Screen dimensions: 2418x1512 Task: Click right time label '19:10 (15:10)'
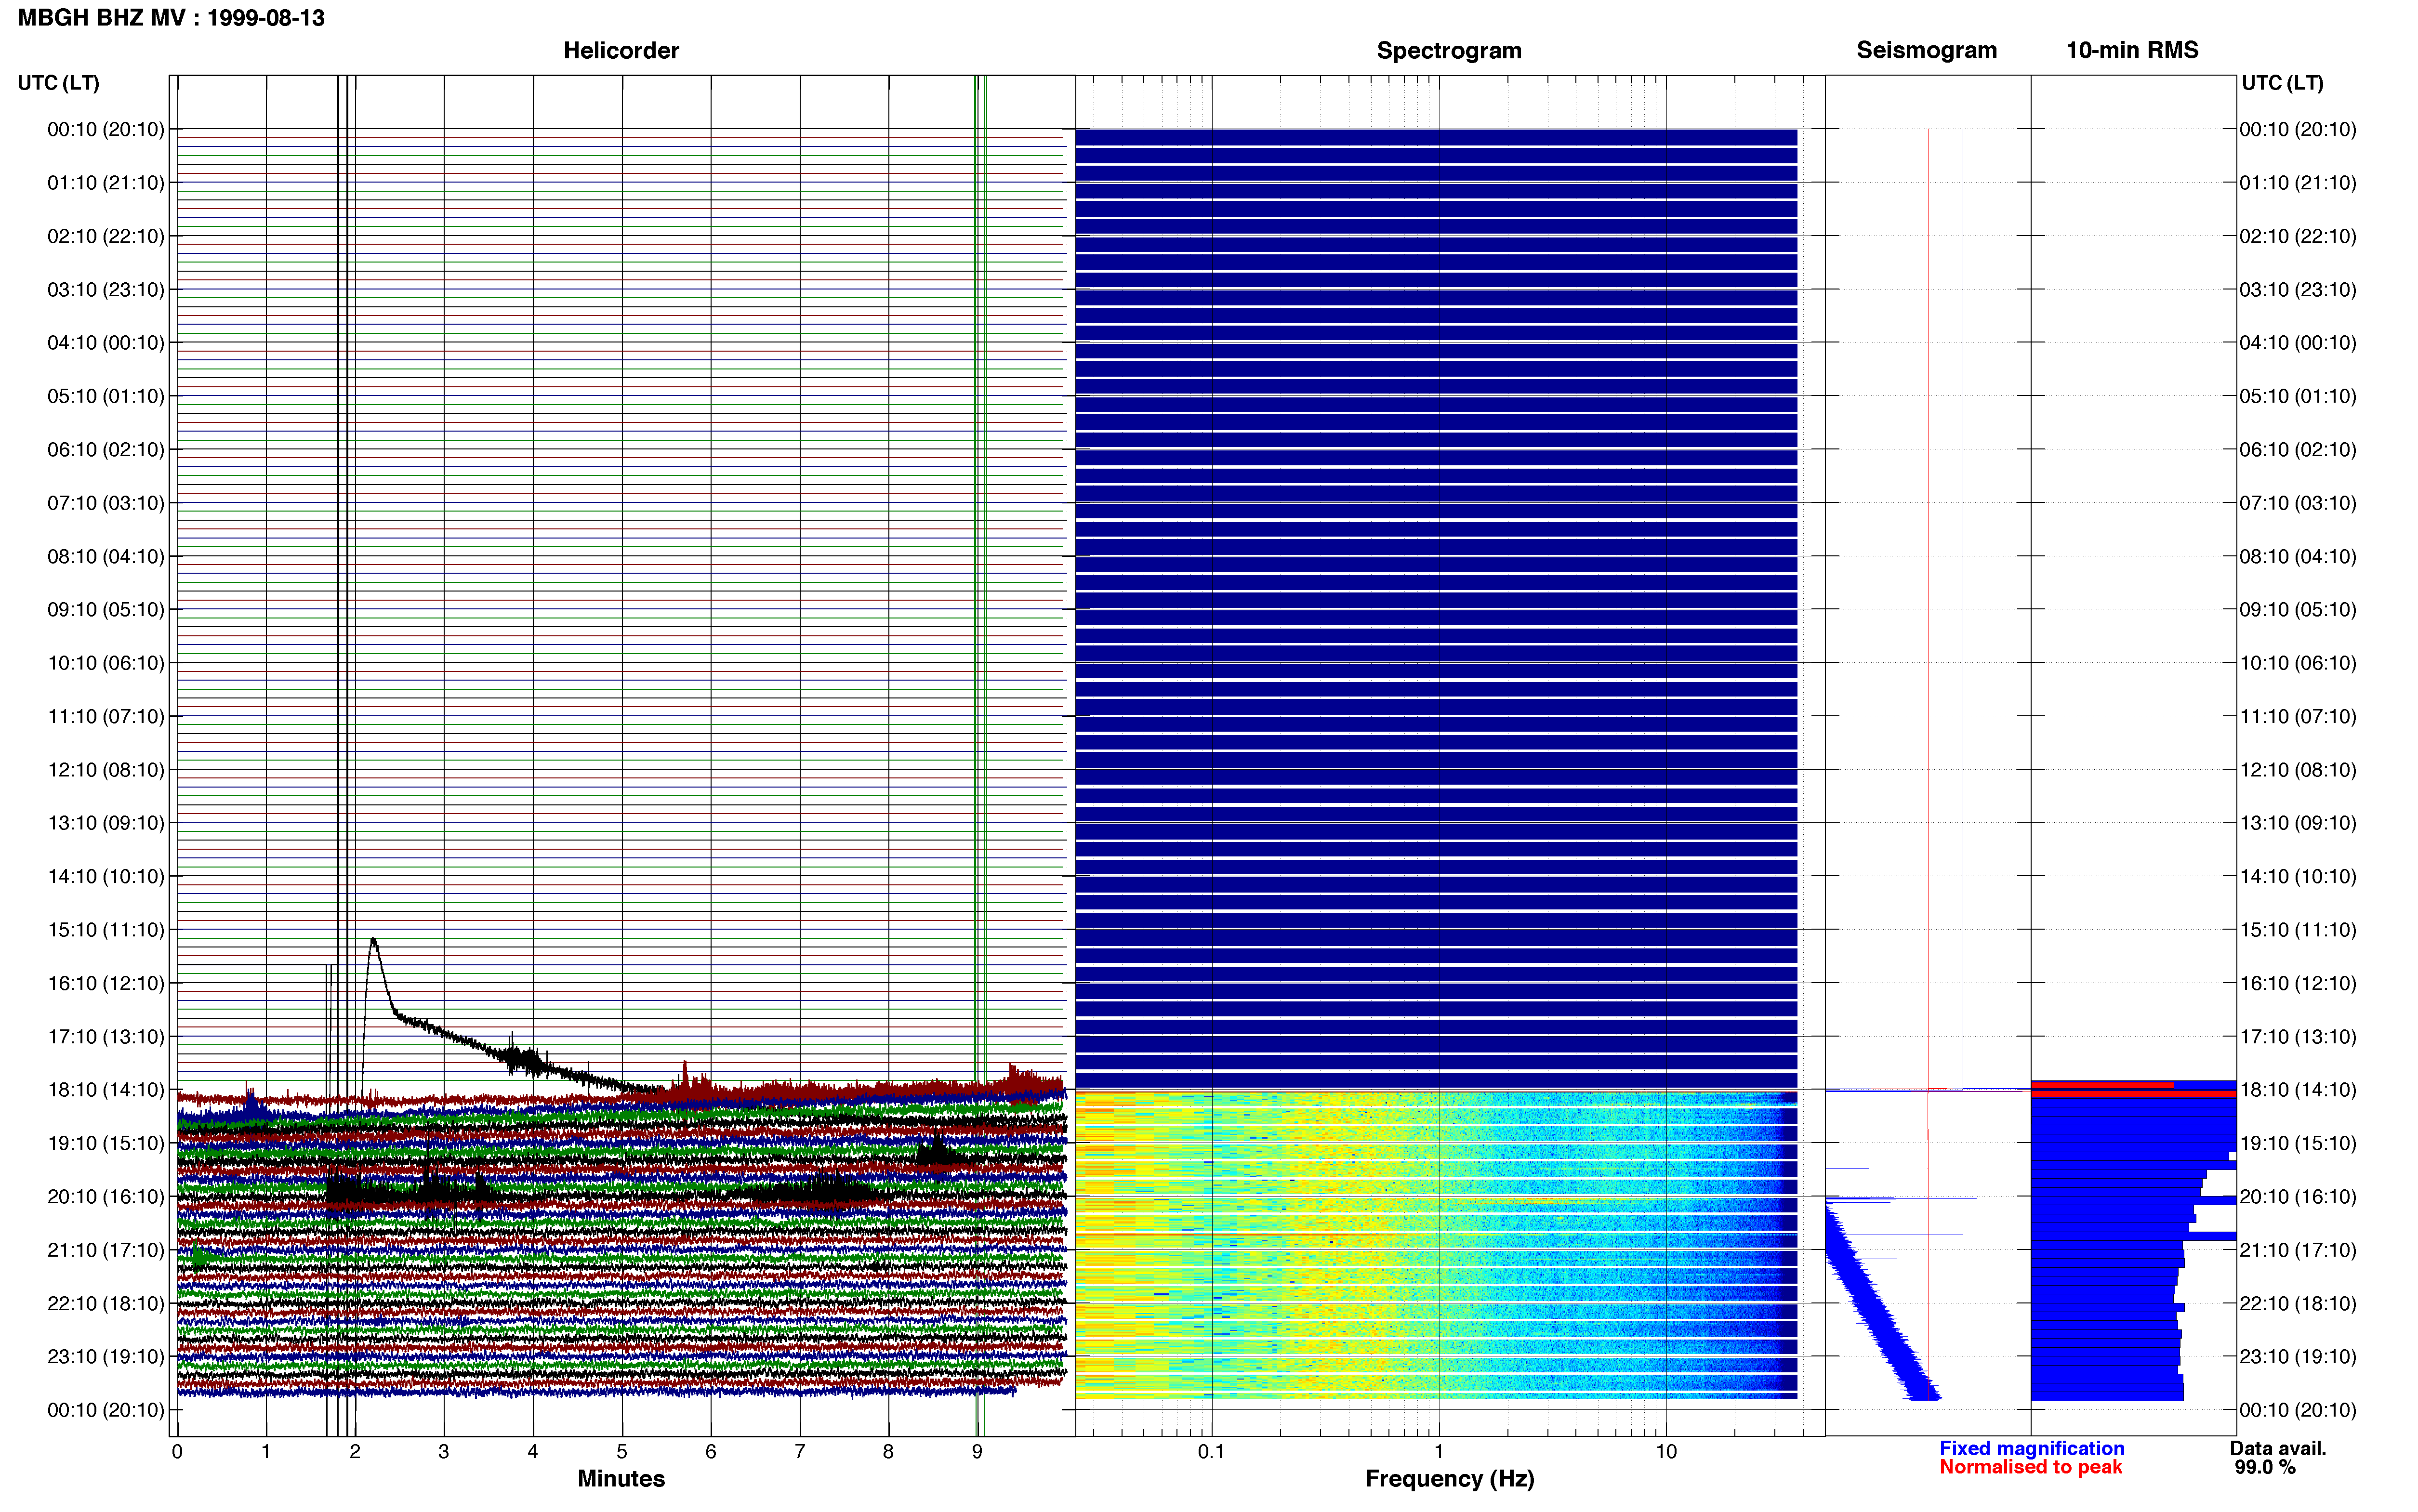[x=2298, y=1143]
